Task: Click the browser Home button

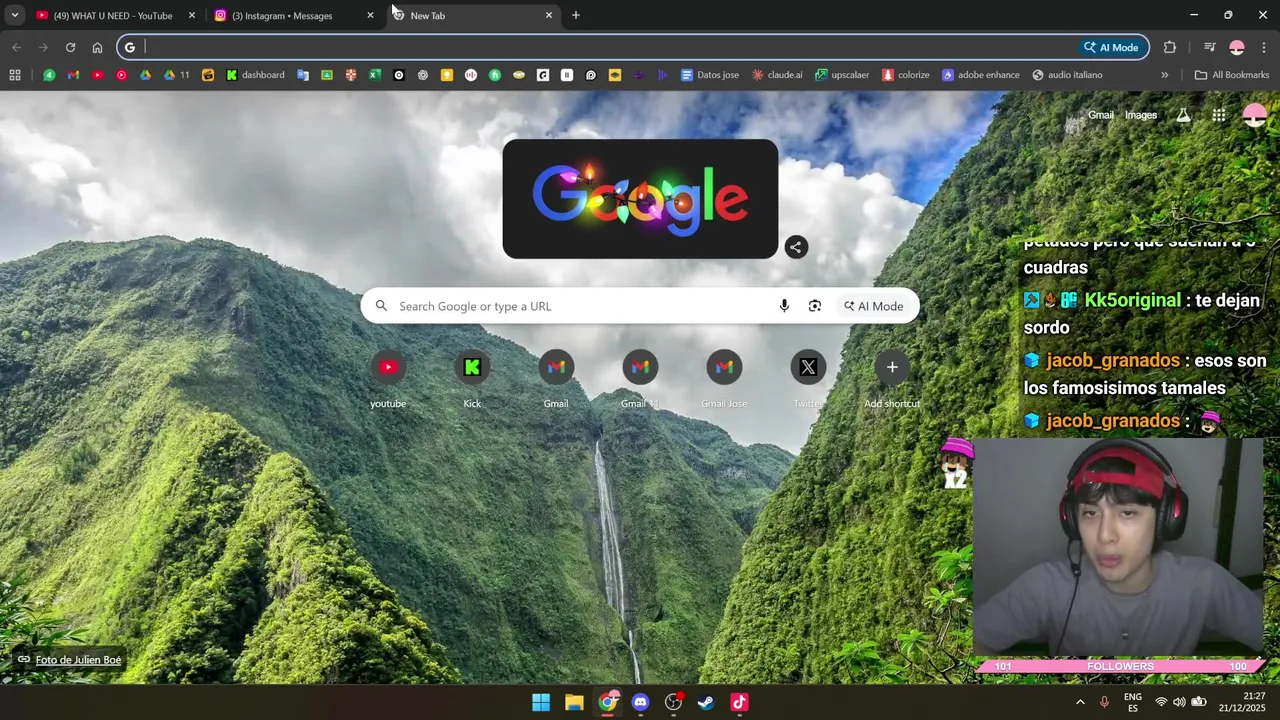Action: pyautogui.click(x=97, y=47)
